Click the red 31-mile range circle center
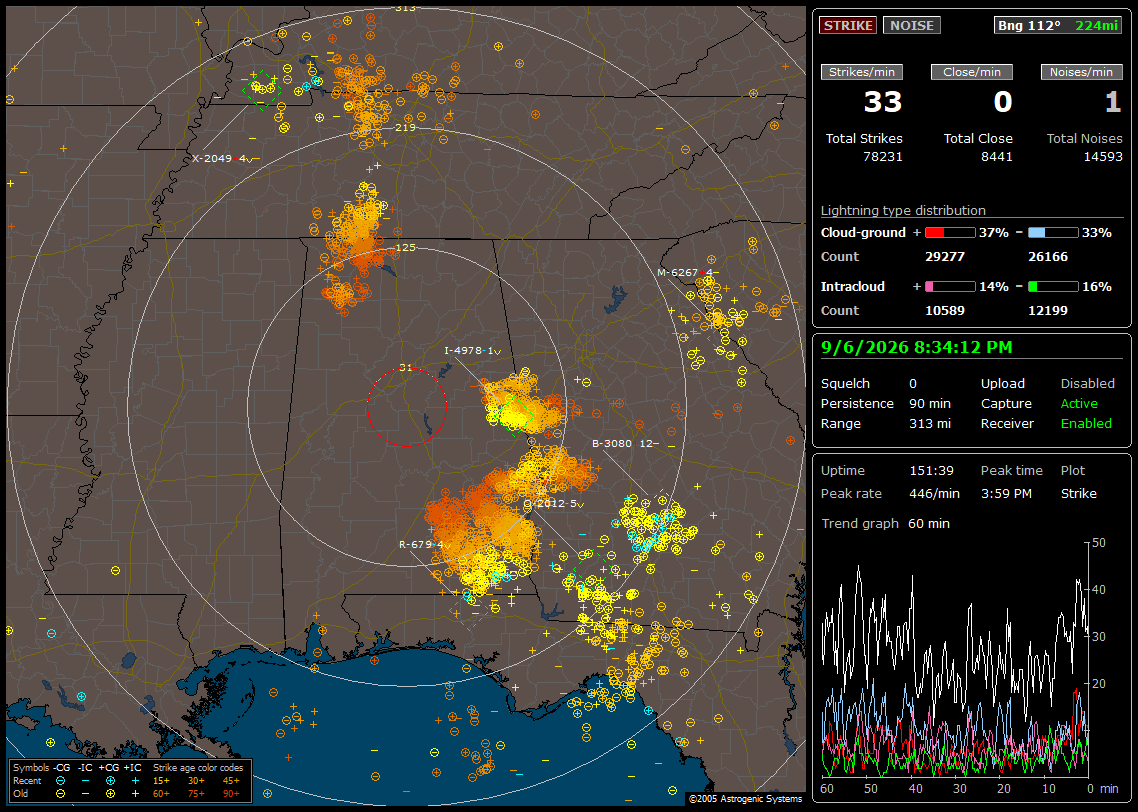 tap(406, 407)
